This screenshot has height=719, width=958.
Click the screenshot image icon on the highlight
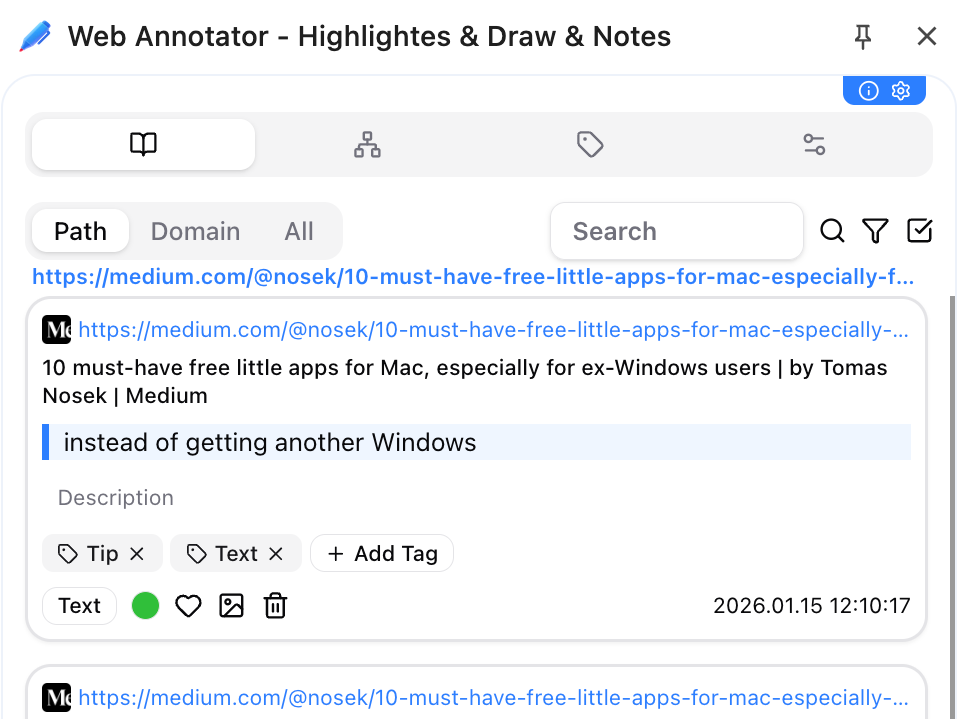click(x=231, y=605)
